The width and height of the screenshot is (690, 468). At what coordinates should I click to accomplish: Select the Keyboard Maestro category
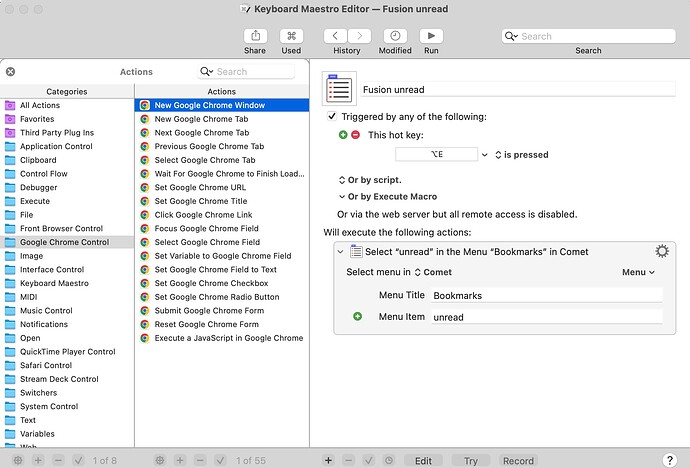67,283
